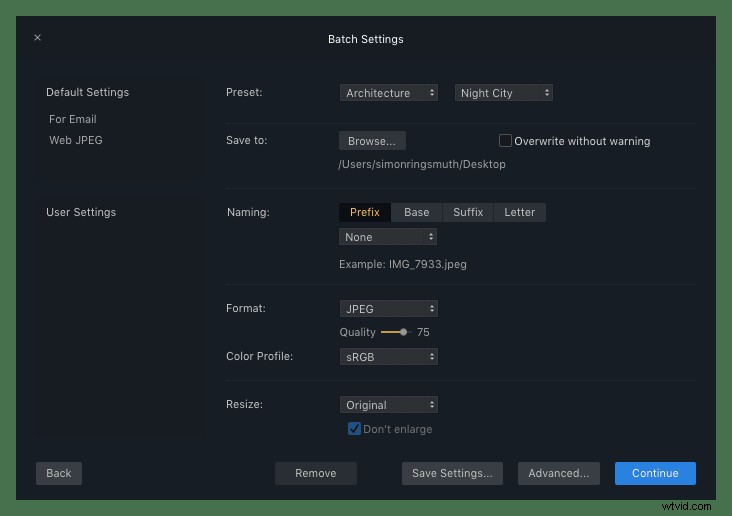The height and width of the screenshot is (516, 732).
Task: Expand the Resize Original dropdown
Action: 388,405
